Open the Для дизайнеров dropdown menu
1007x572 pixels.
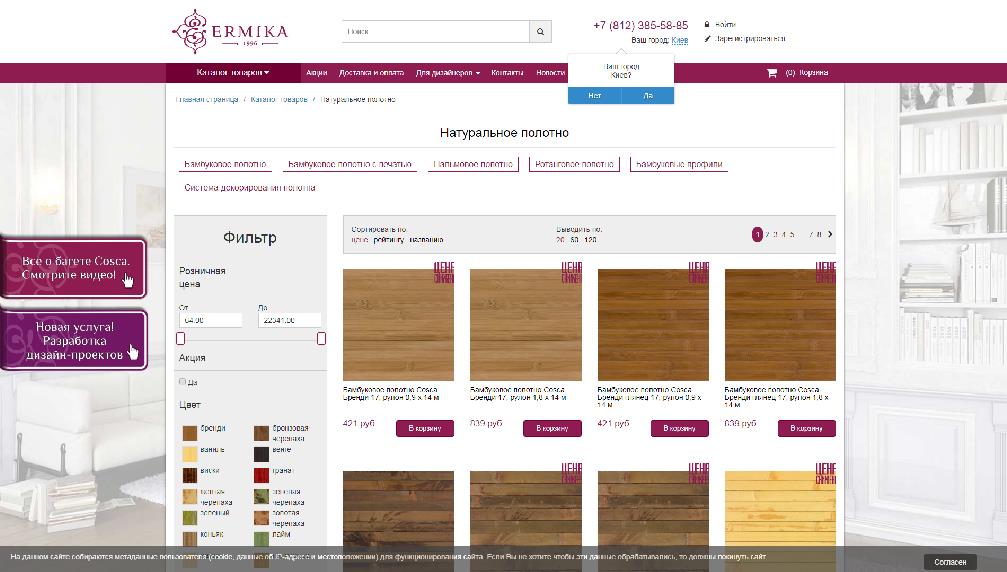448,73
